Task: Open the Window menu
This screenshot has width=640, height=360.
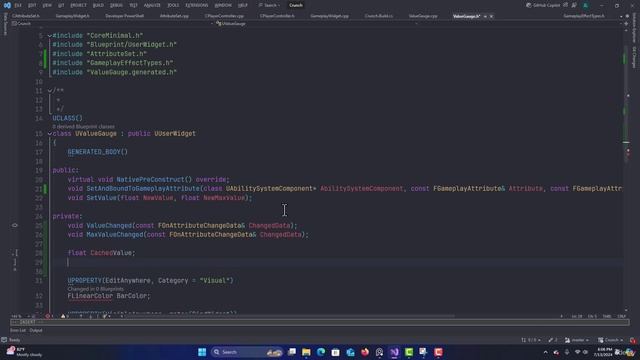Action: pyautogui.click(x=223, y=5)
